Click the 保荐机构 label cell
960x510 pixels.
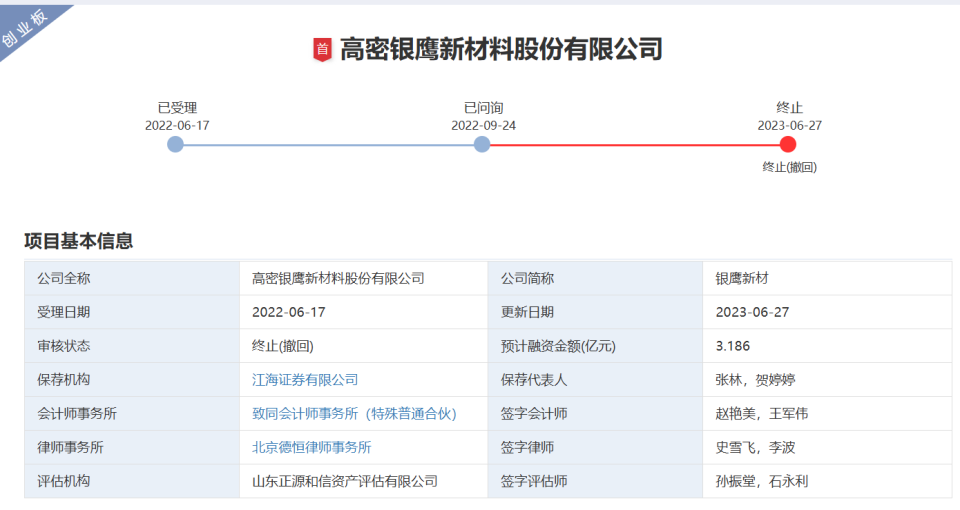coord(132,380)
